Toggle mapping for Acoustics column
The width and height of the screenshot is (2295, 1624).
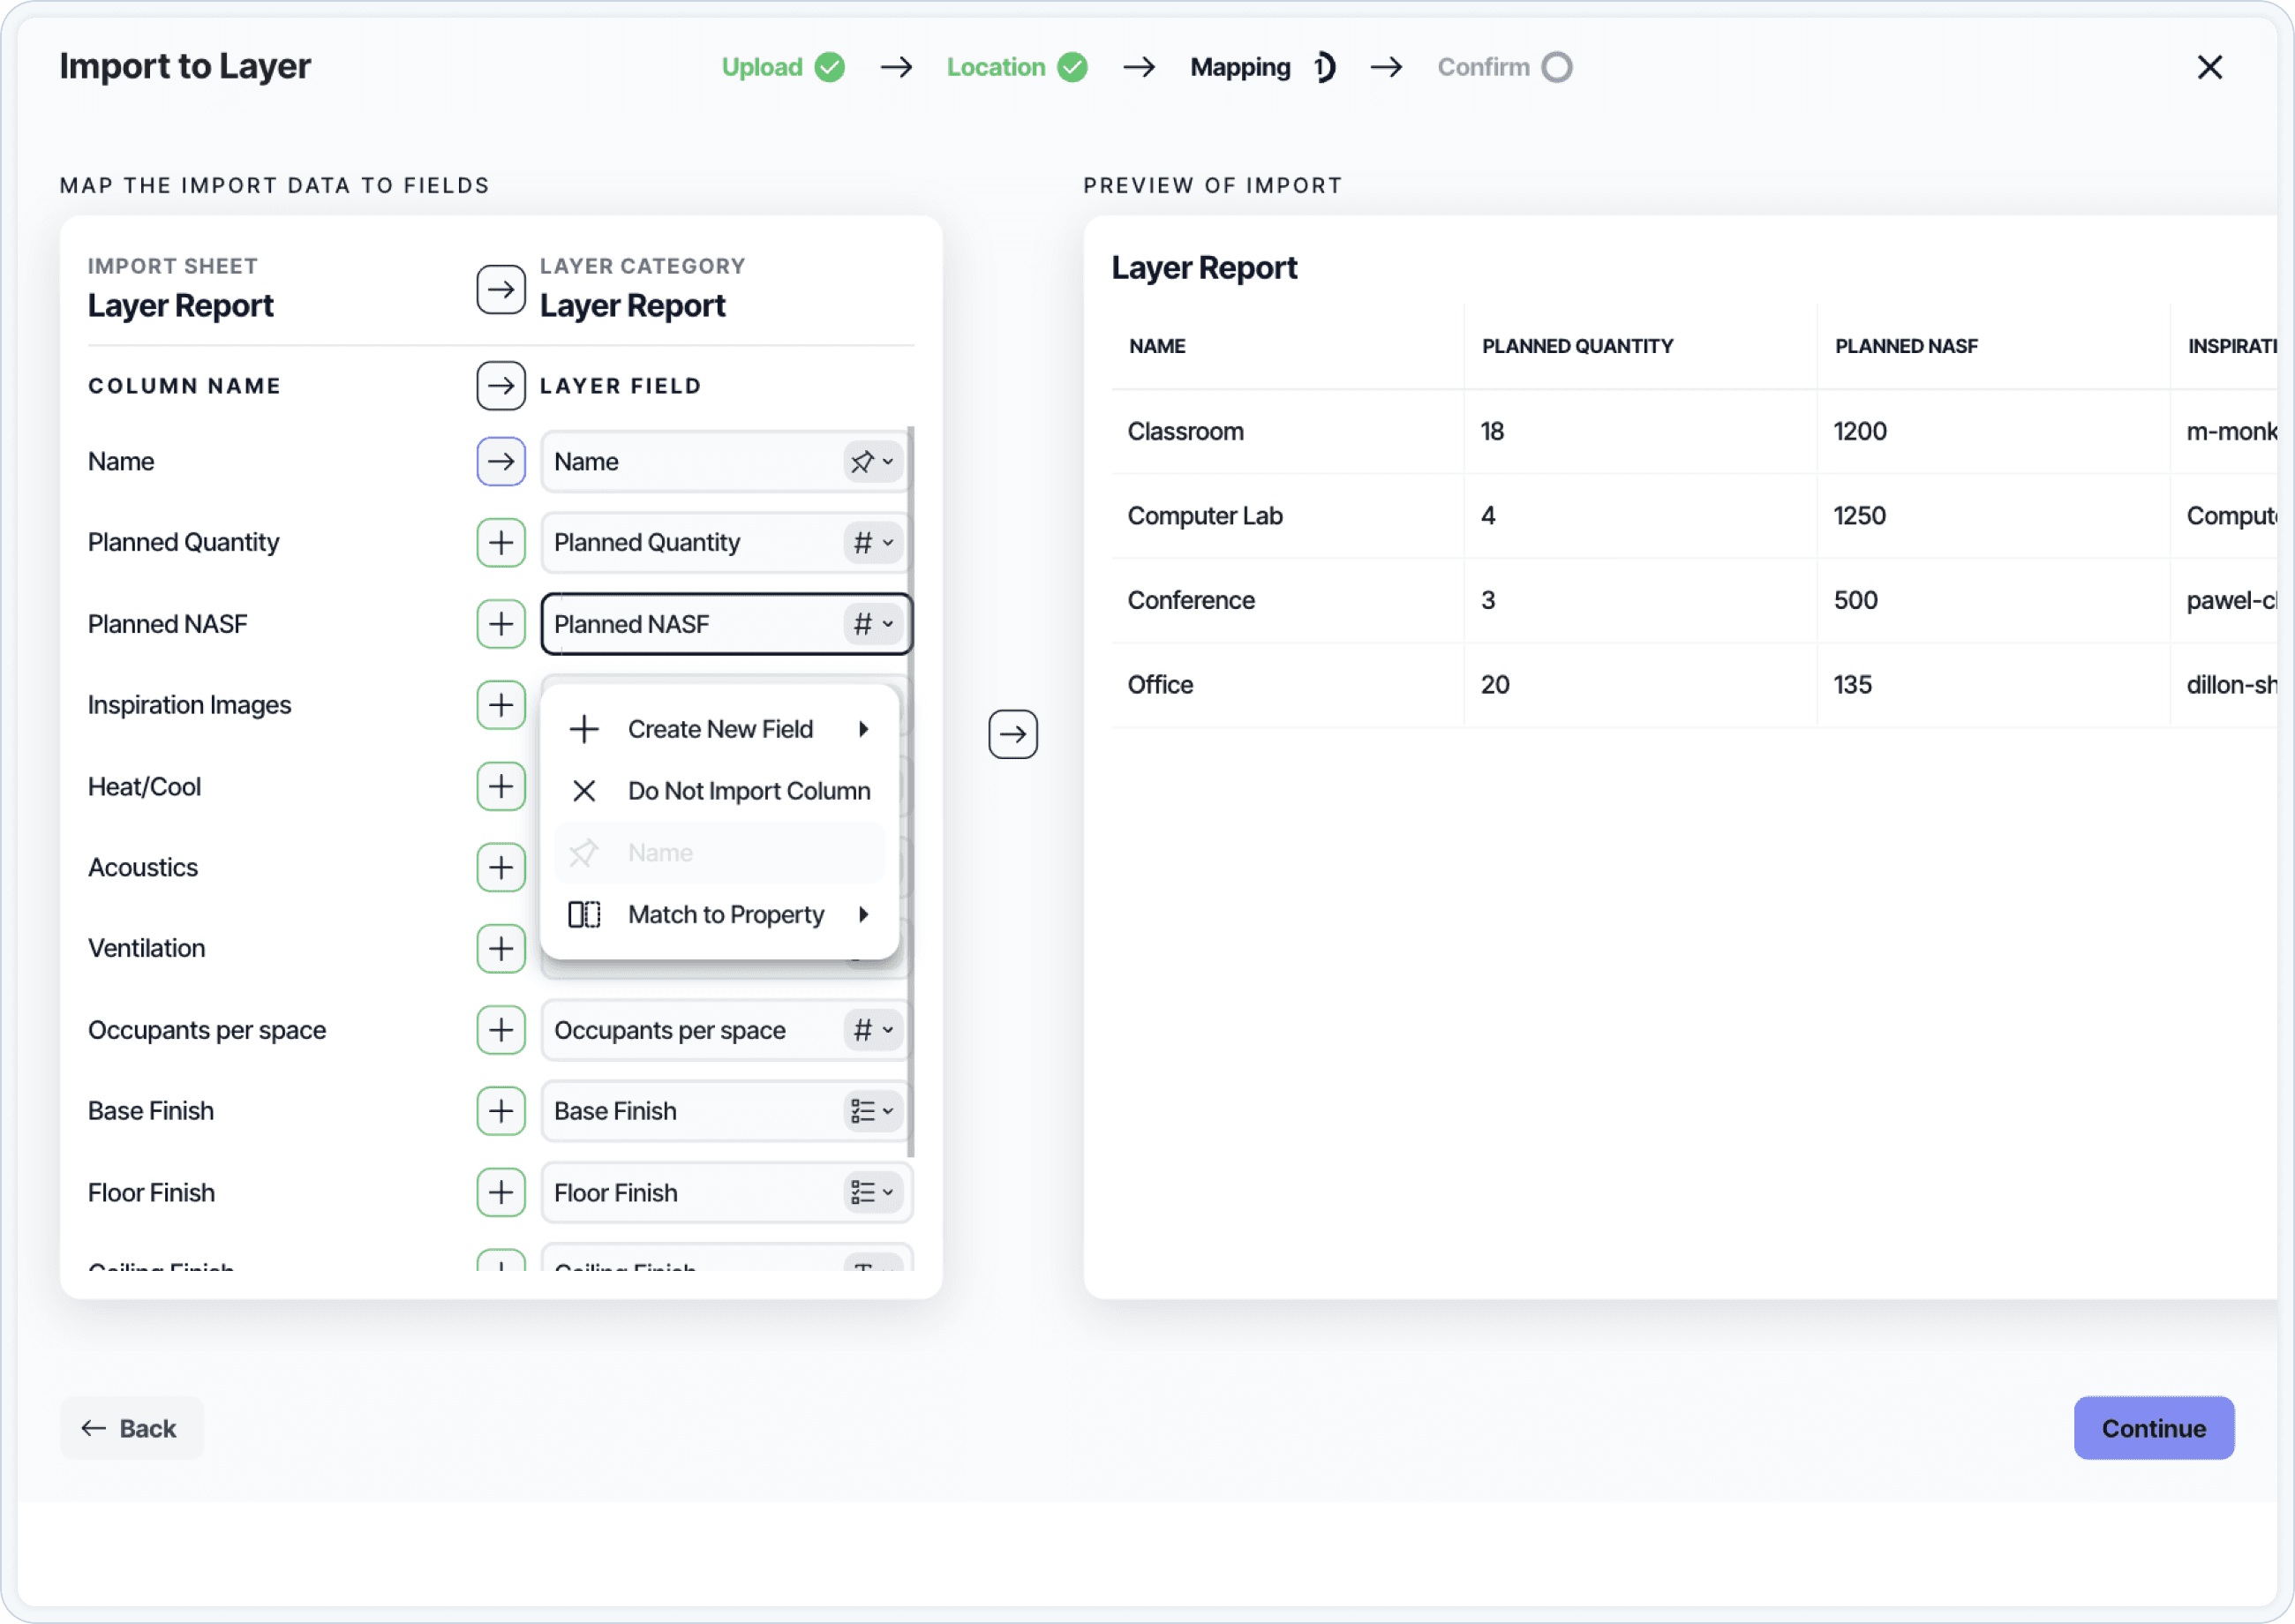[501, 867]
